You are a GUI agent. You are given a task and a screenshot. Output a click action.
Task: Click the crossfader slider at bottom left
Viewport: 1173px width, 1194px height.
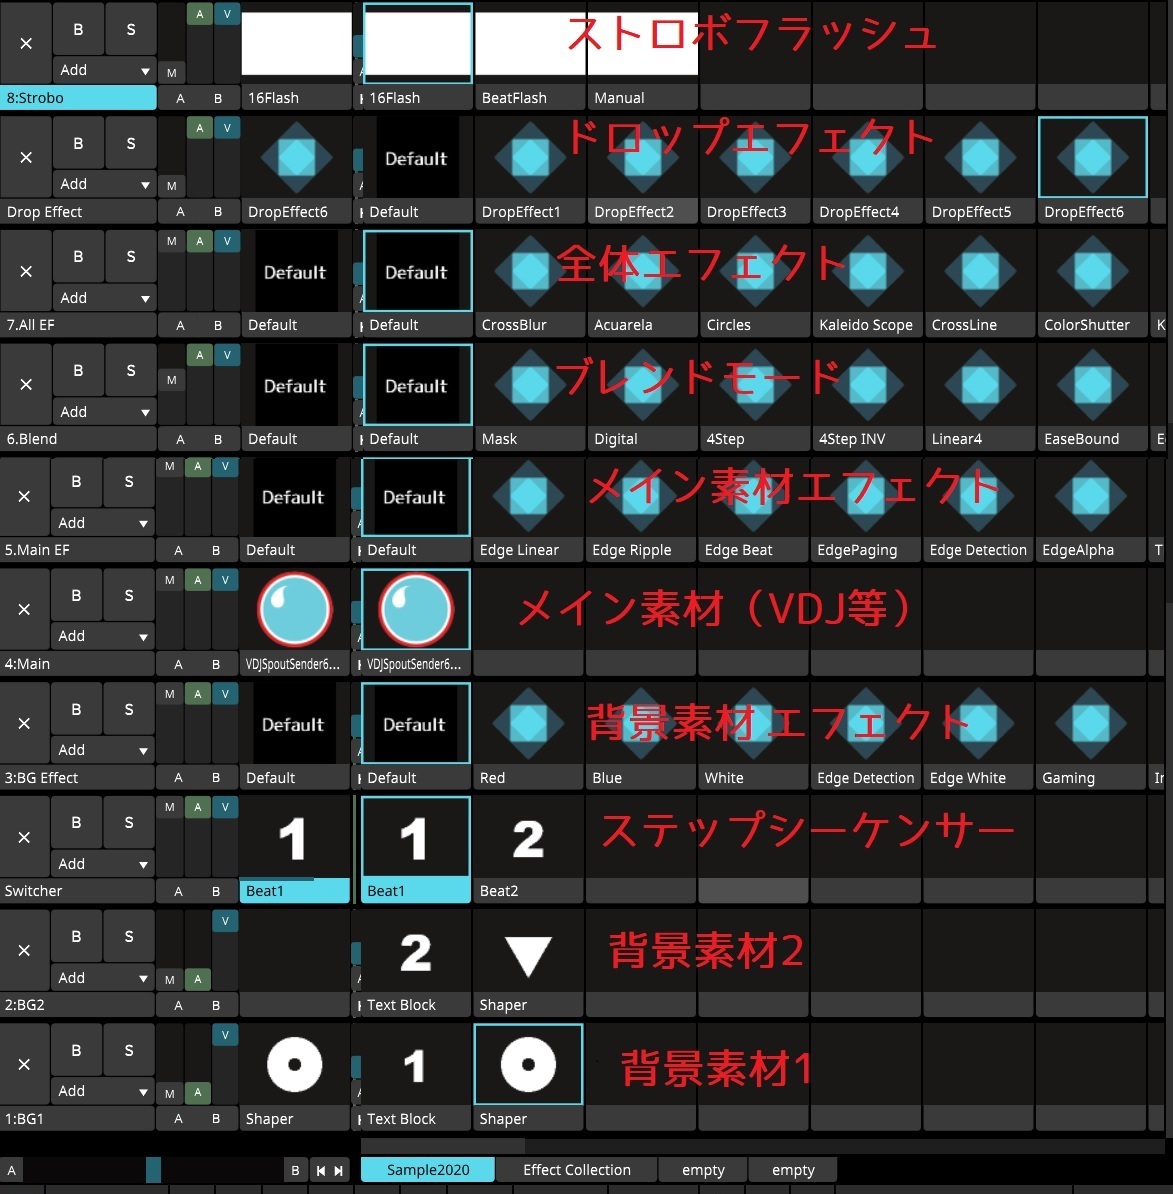[x=152, y=1168]
